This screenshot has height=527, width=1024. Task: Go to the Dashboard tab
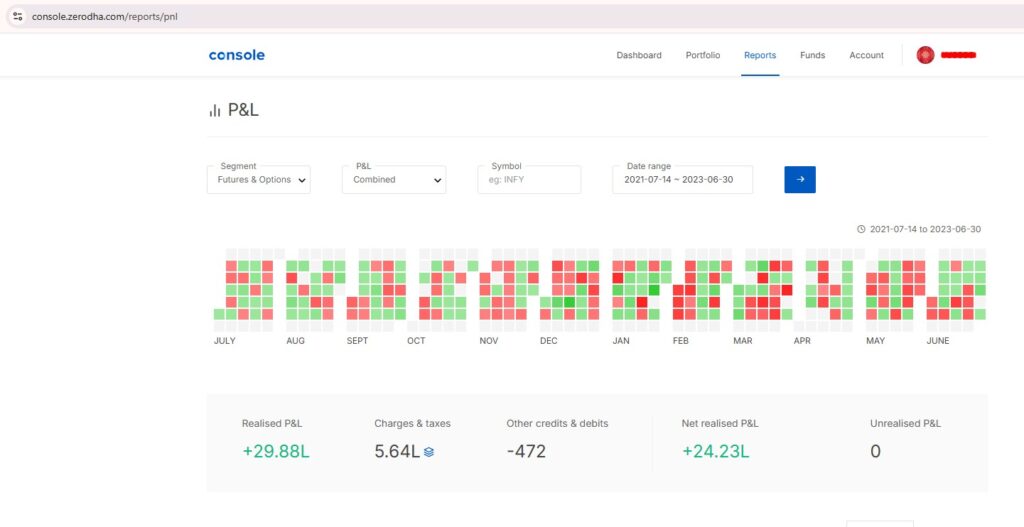click(x=638, y=55)
